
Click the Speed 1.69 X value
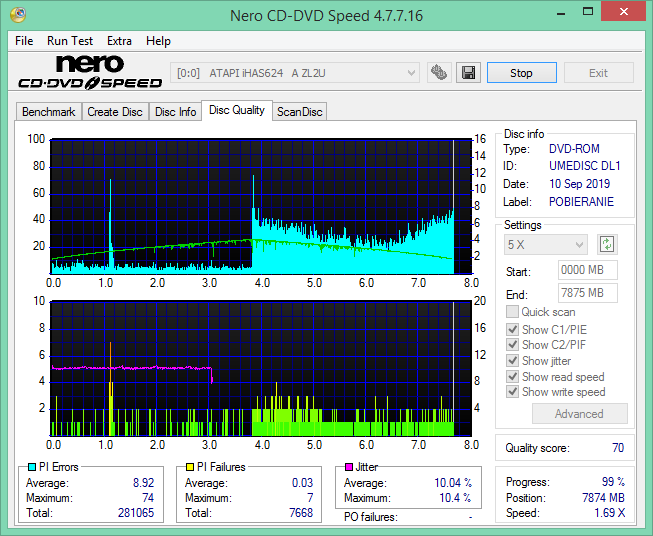pyautogui.click(x=610, y=513)
